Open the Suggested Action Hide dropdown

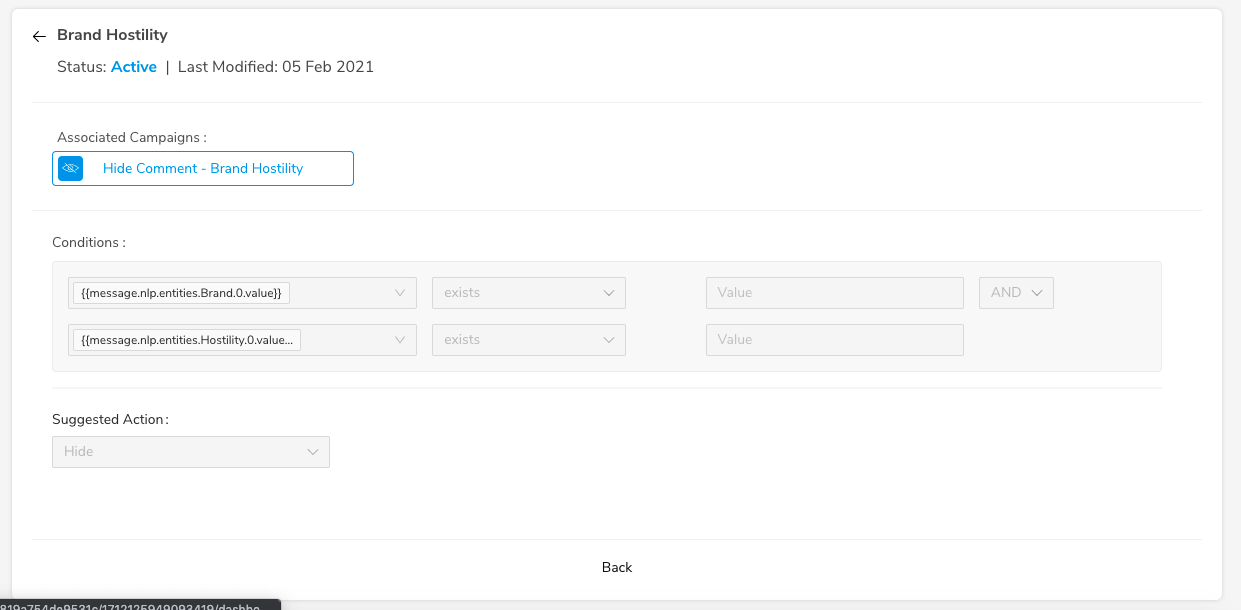(191, 452)
